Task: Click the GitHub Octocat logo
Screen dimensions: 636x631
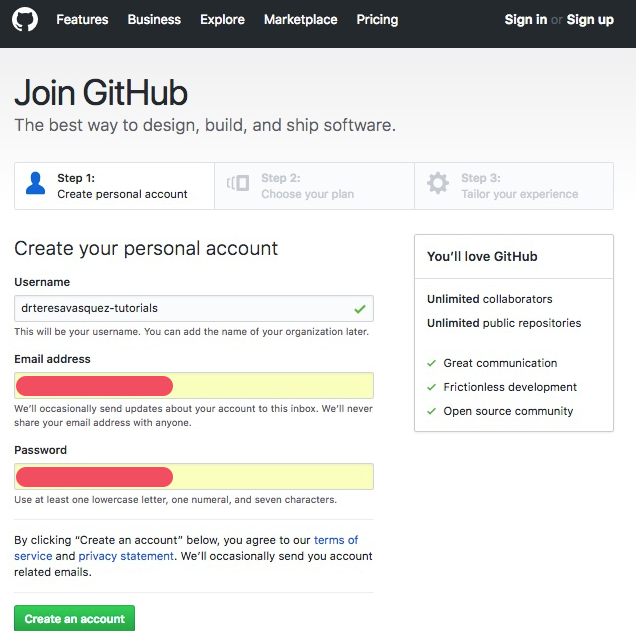Action: [x=25, y=19]
